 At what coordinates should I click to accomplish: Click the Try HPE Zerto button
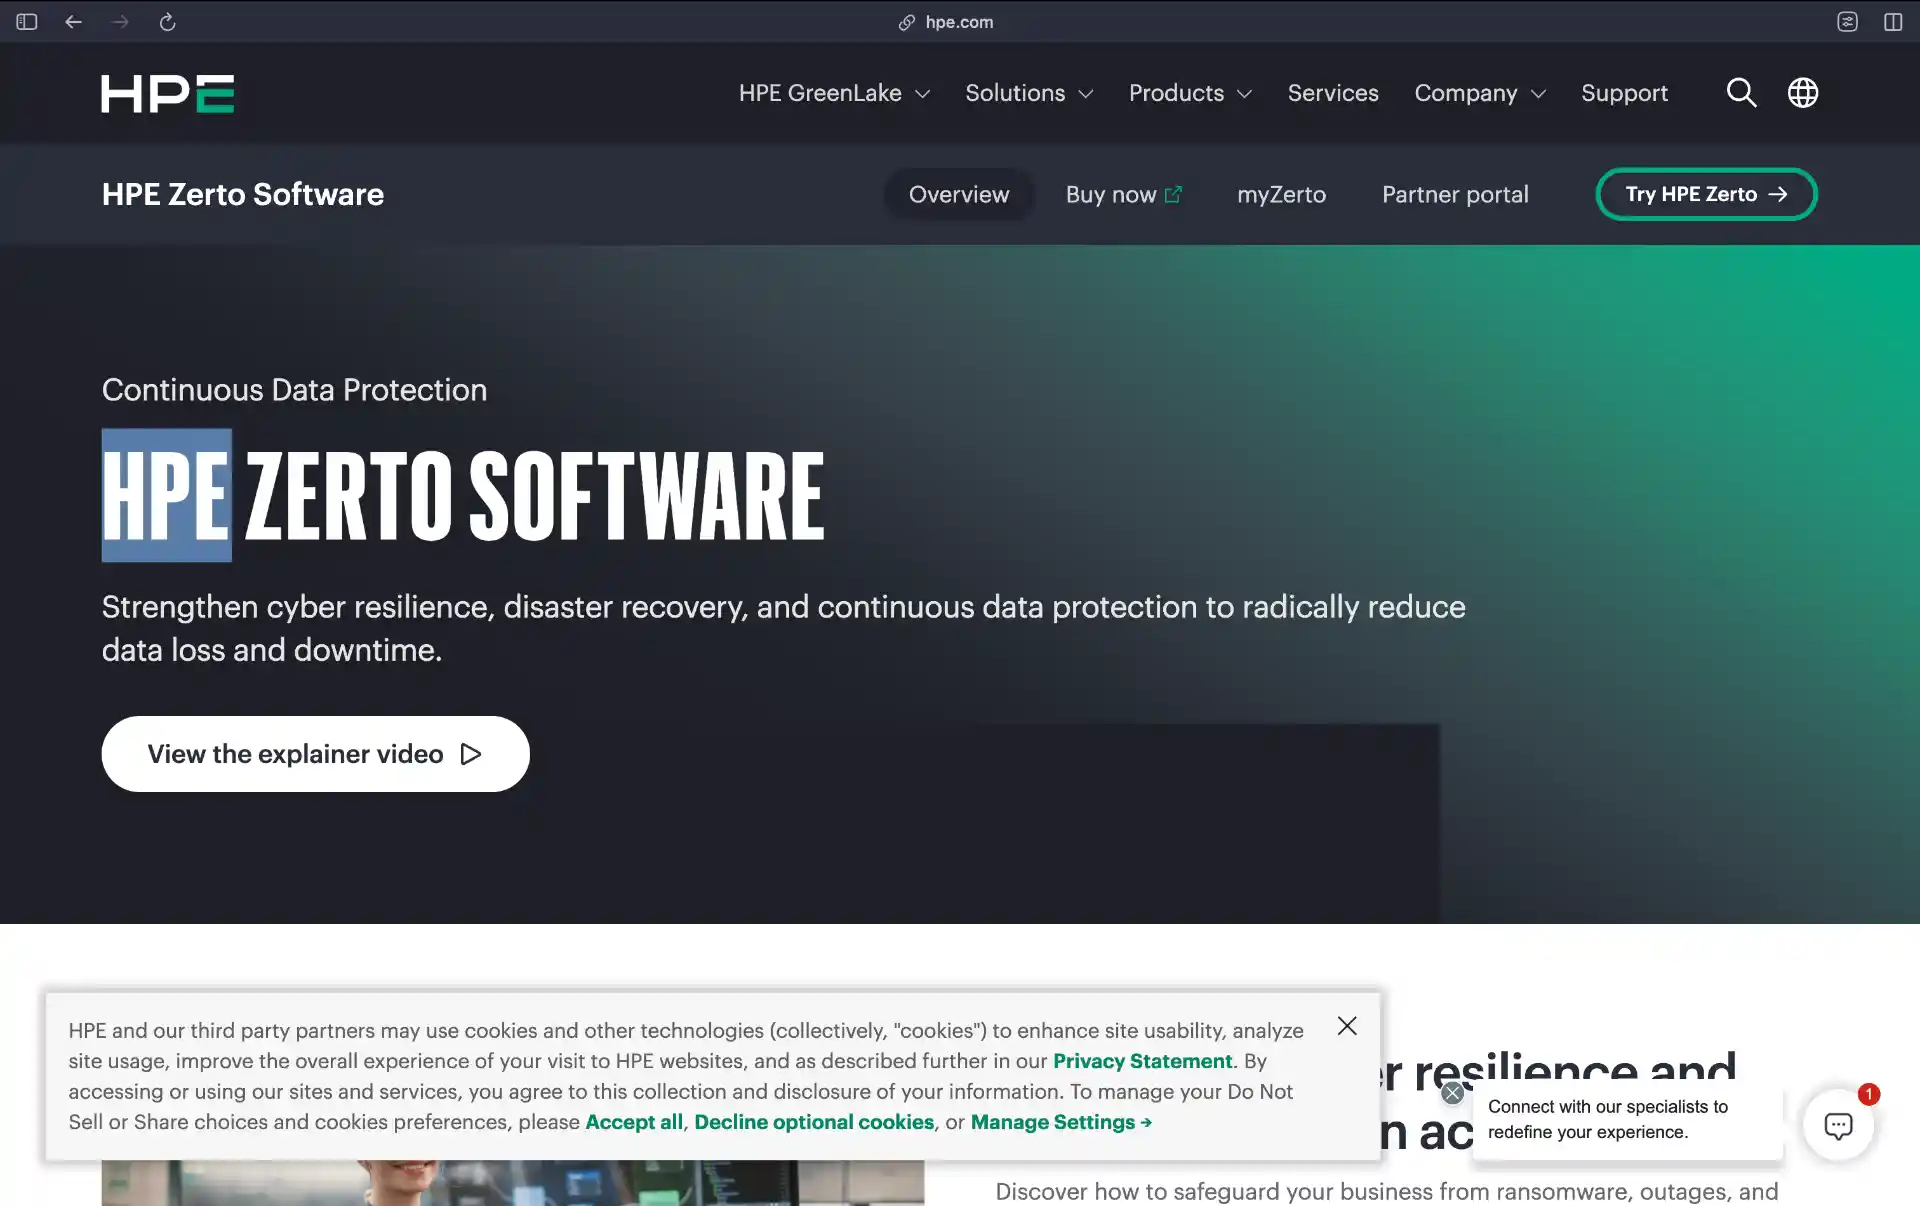click(1705, 194)
